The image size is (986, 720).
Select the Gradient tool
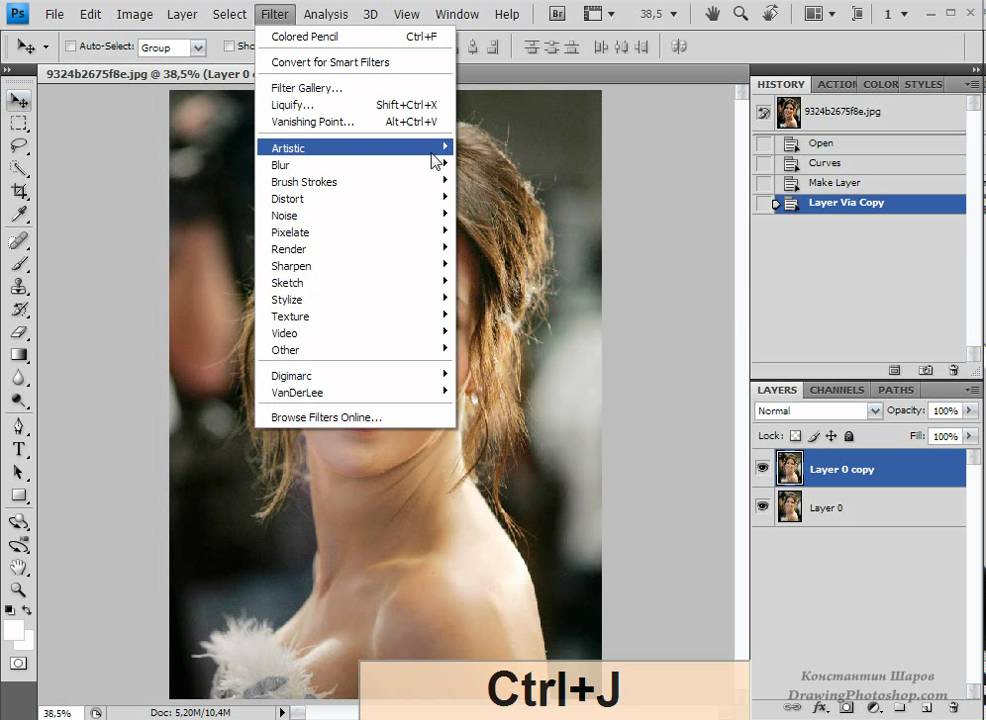point(19,355)
